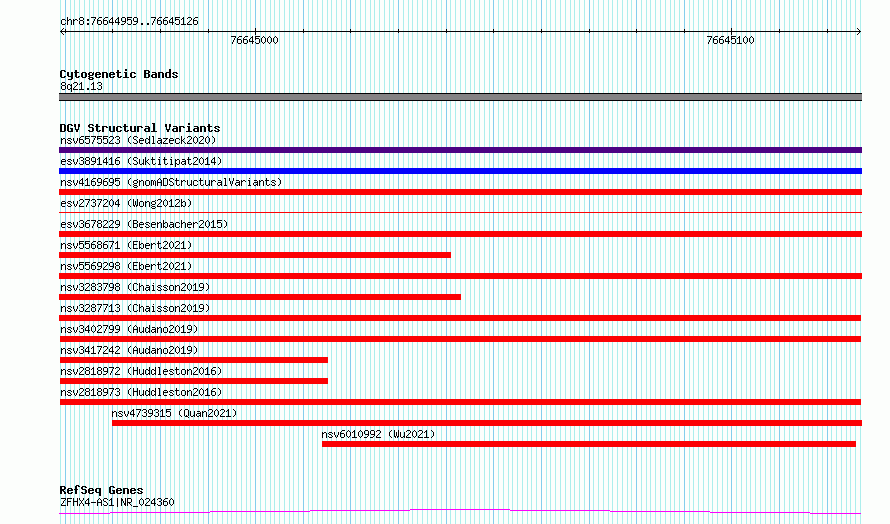Click the Cytogenetic Bands track title
This screenshot has height=524, width=890.
119,74
